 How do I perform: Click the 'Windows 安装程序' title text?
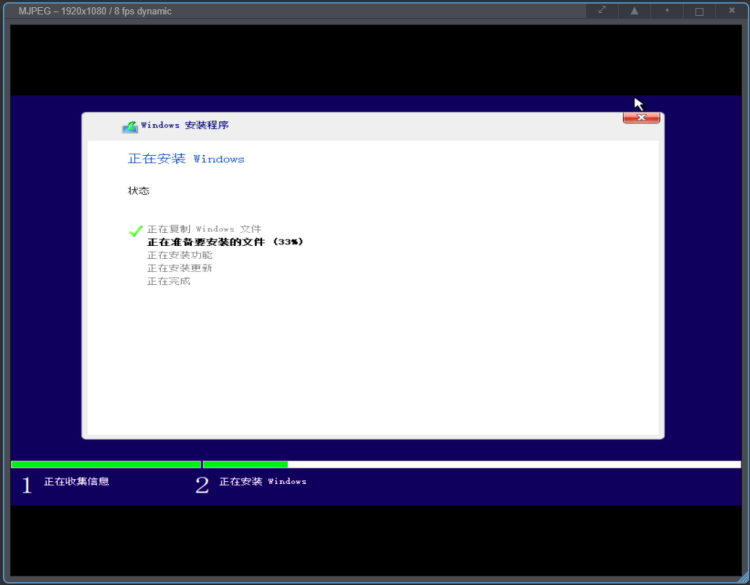pos(185,125)
